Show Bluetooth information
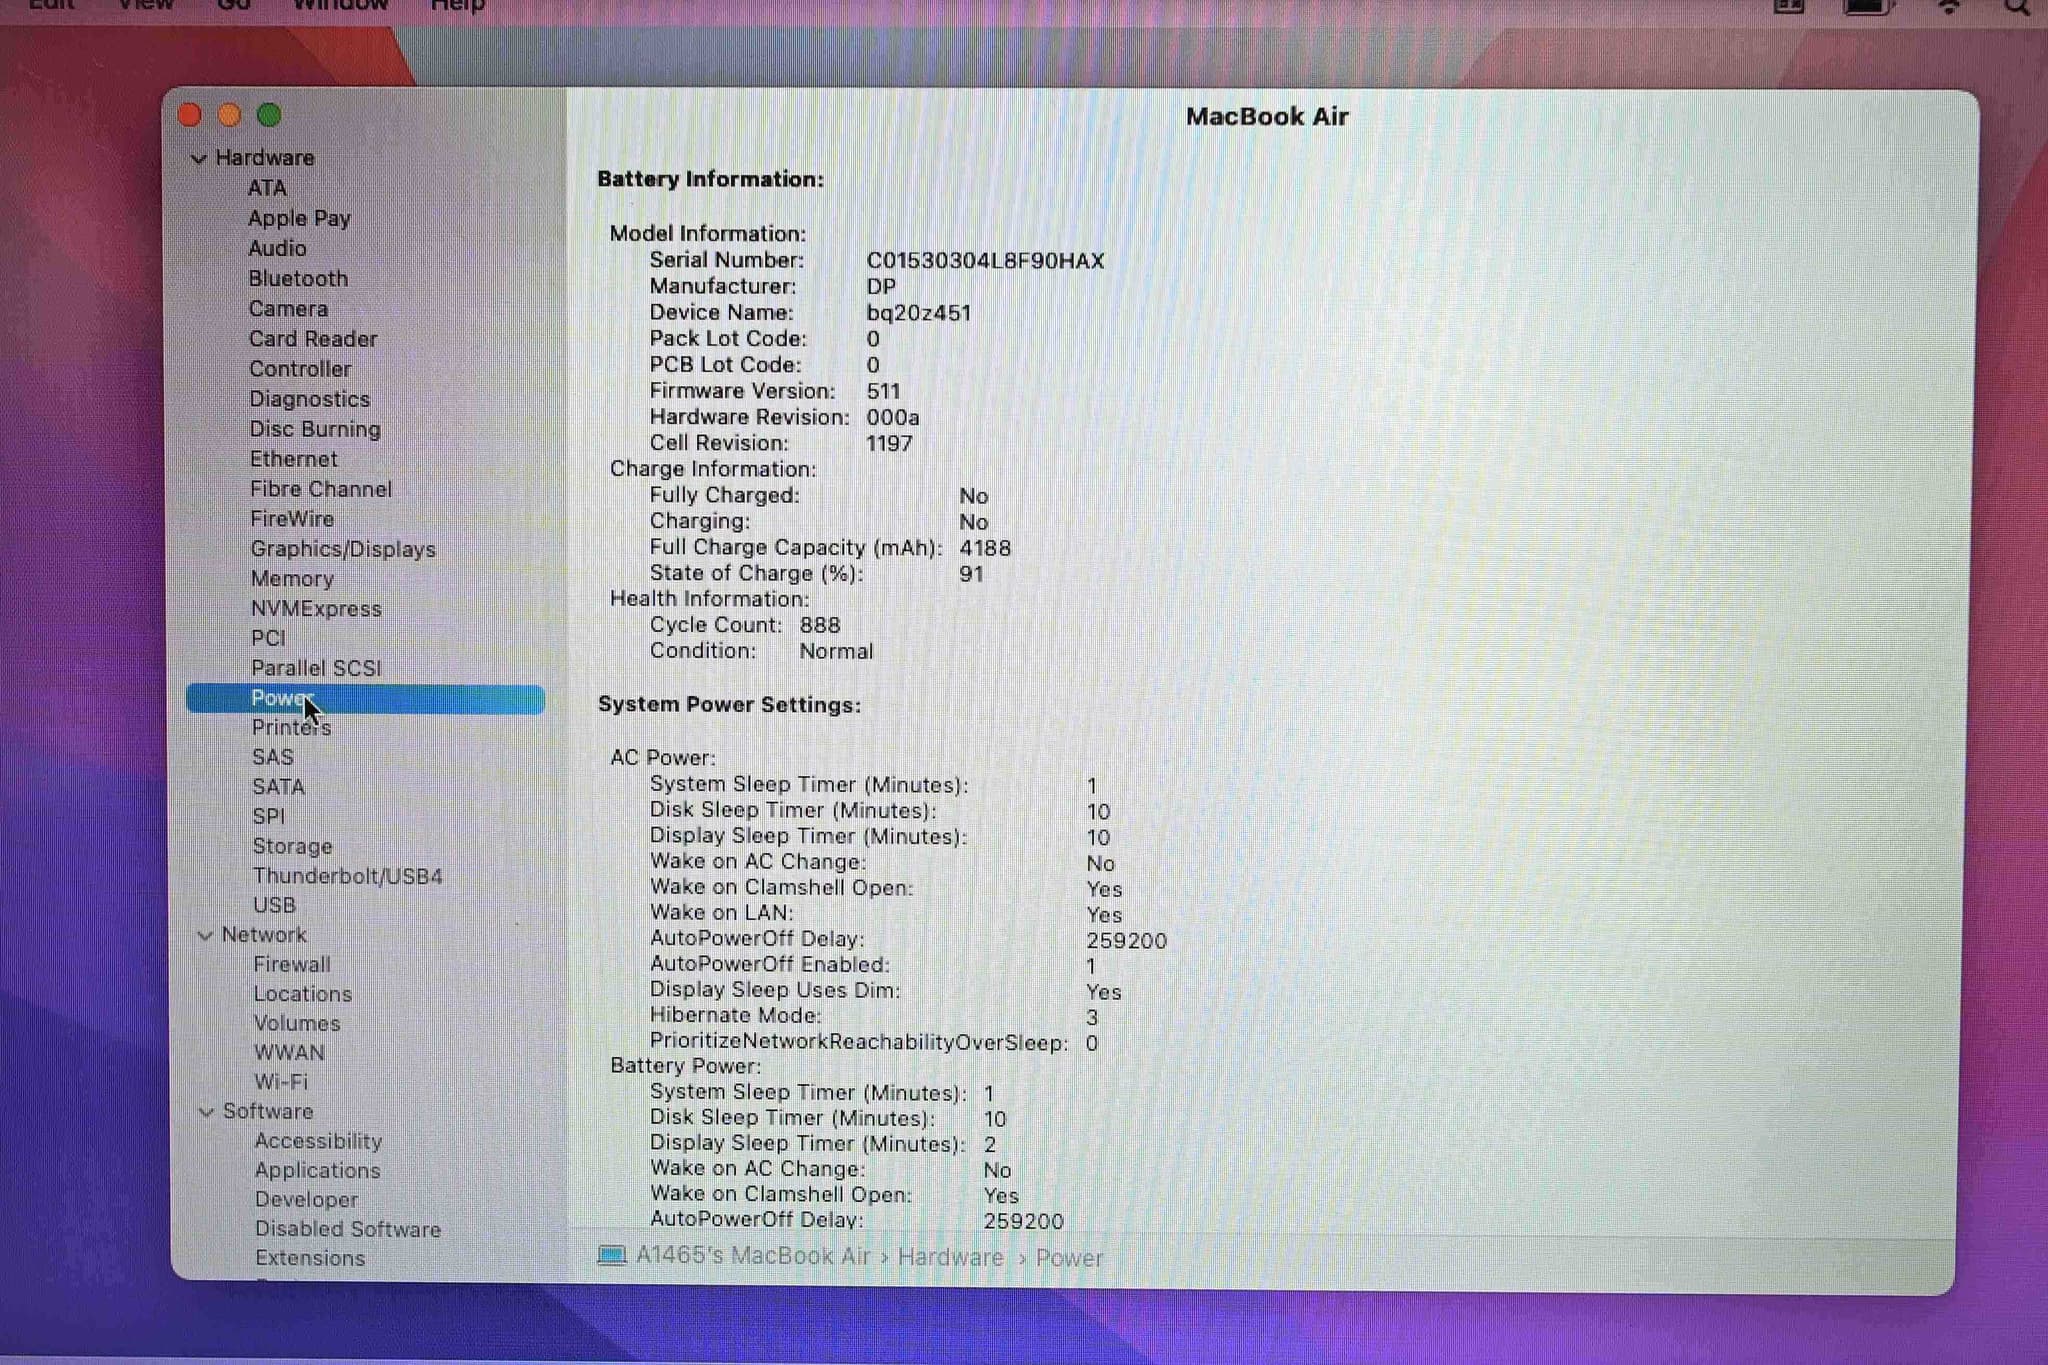The width and height of the screenshot is (2048, 1365). [298, 278]
